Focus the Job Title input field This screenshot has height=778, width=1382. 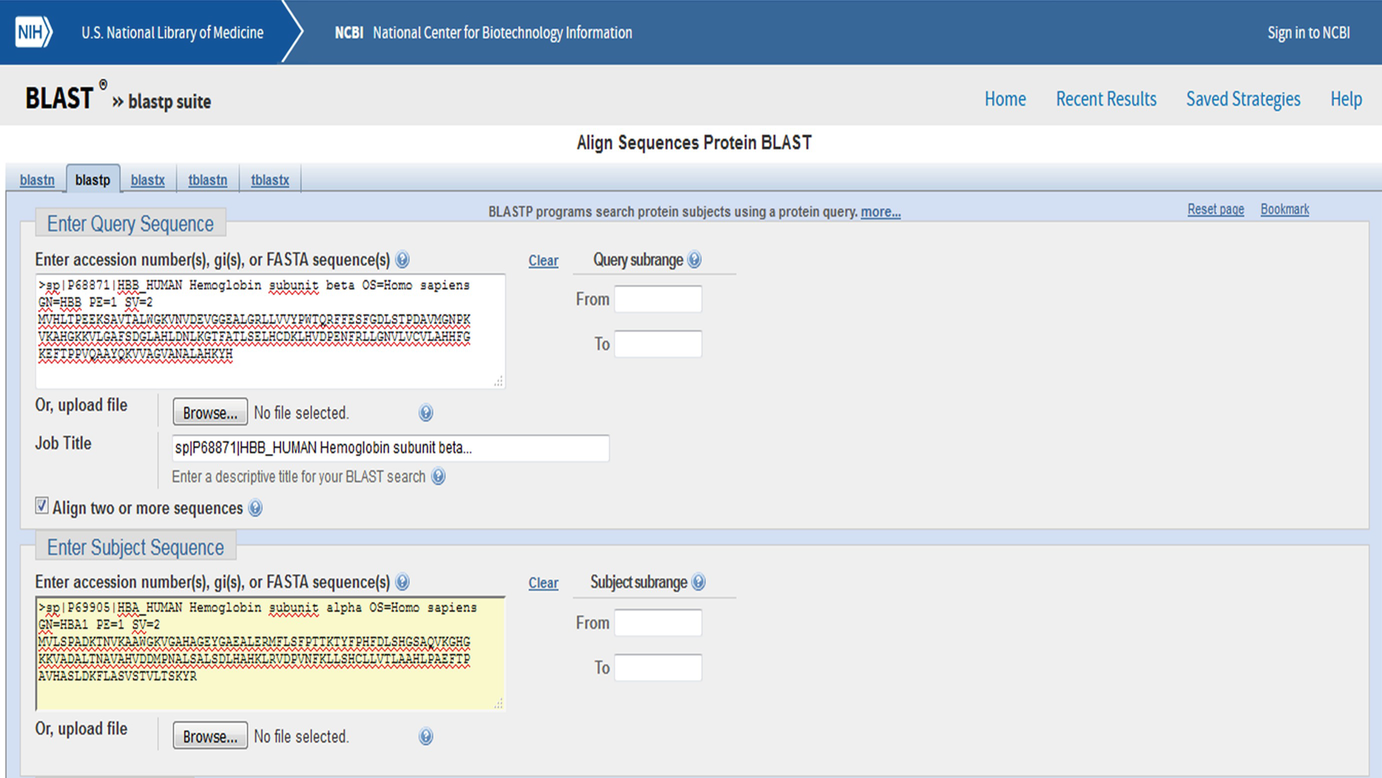click(x=390, y=448)
